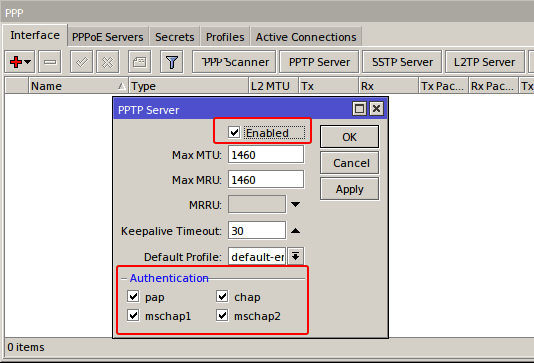
Task: Click the PPP Scanner button
Action: coord(234,62)
